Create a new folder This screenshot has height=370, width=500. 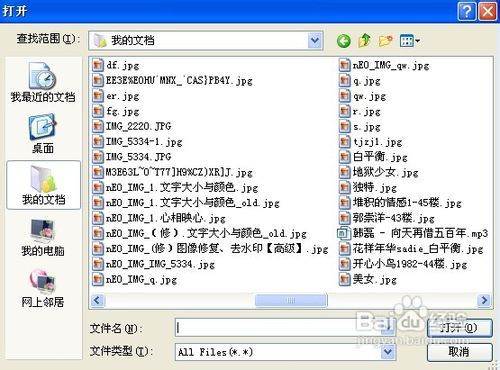point(385,41)
